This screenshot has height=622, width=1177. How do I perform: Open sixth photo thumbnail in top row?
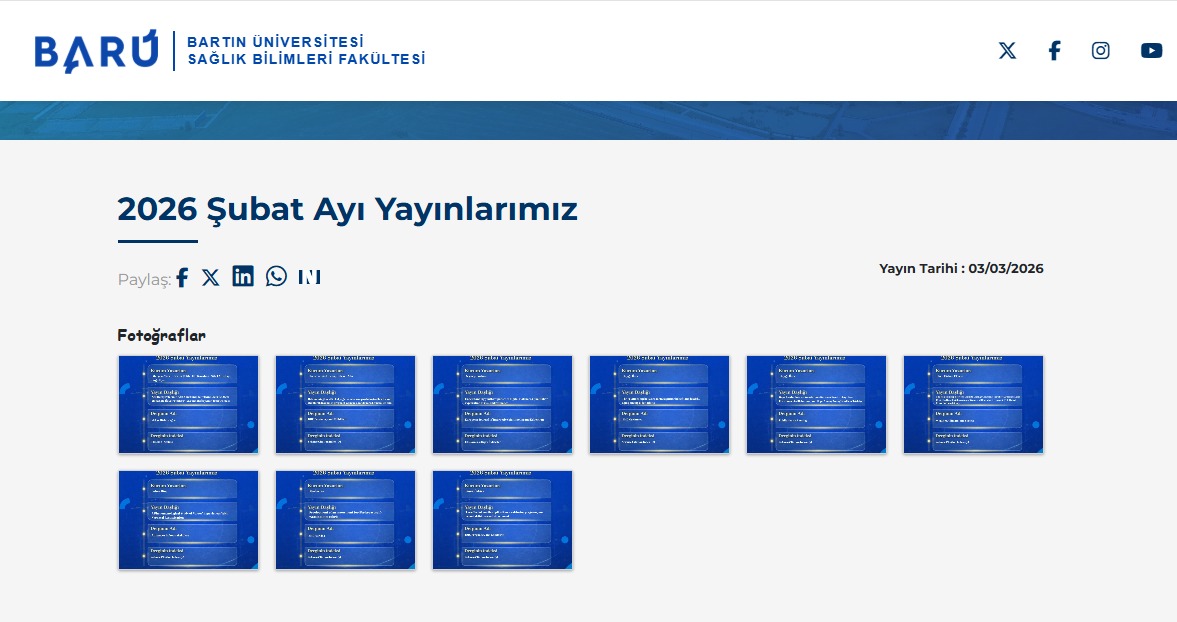[974, 404]
